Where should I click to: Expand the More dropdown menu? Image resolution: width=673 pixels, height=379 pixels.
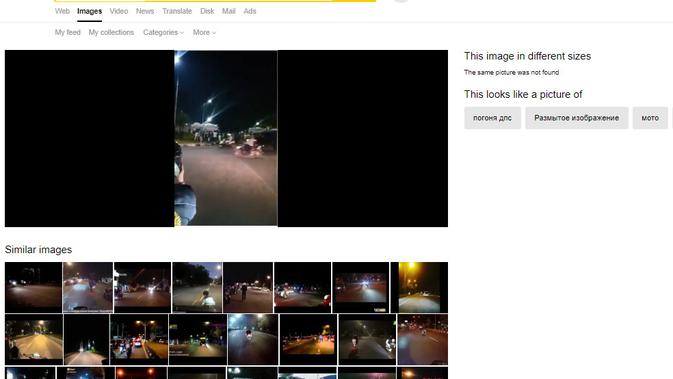point(204,32)
